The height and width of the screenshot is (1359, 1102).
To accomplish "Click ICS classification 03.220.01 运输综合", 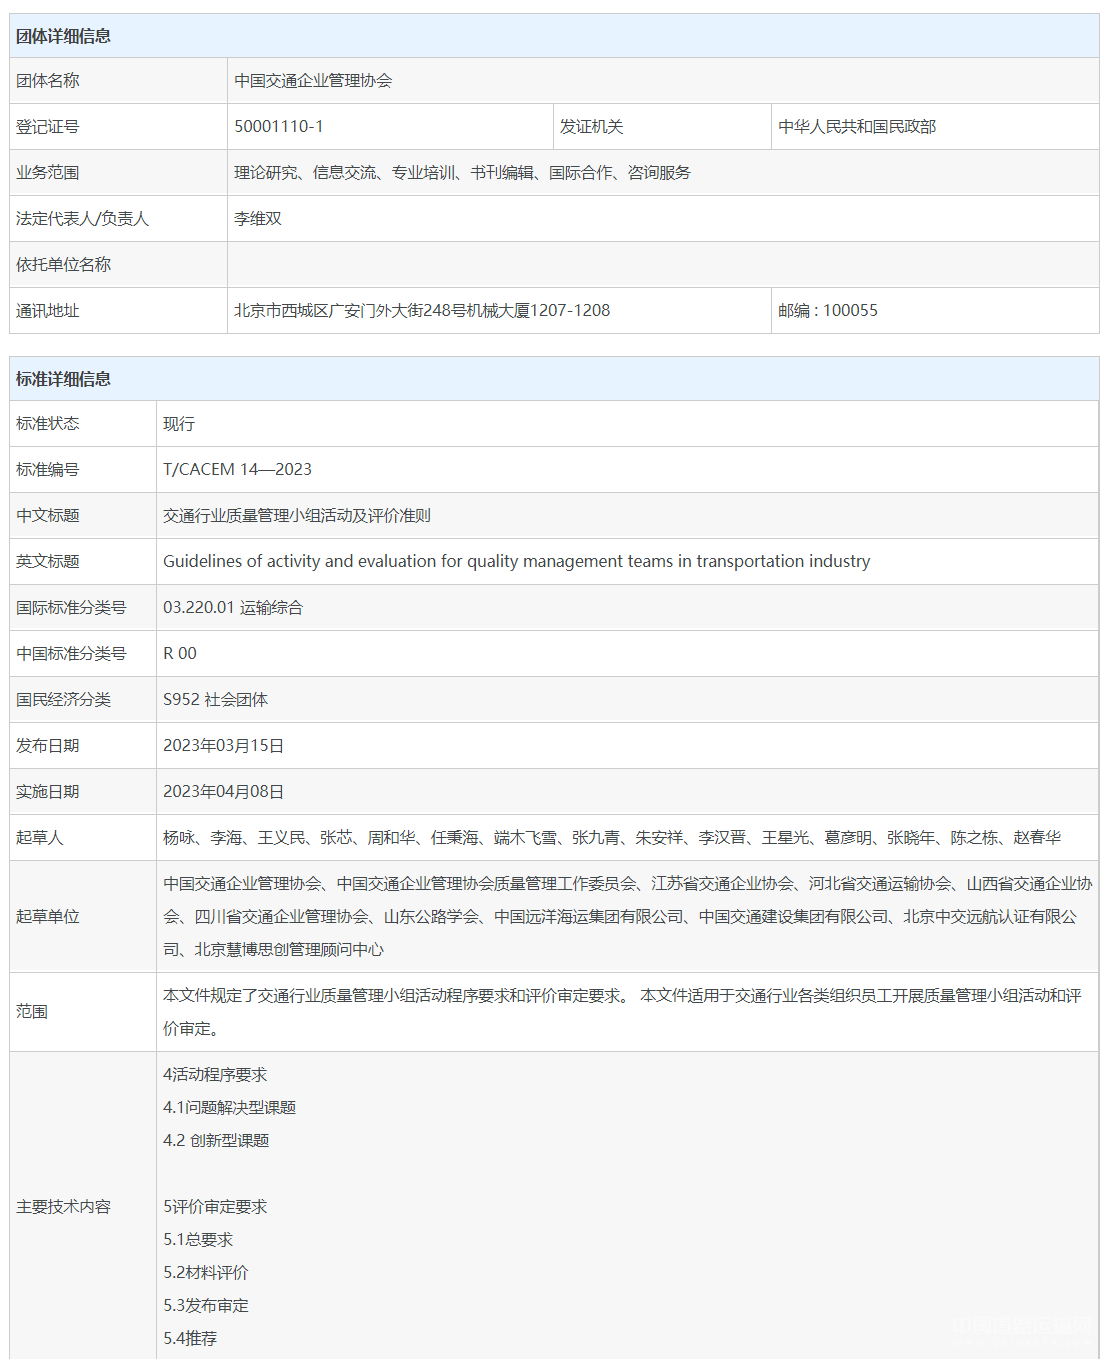I will tap(233, 608).
